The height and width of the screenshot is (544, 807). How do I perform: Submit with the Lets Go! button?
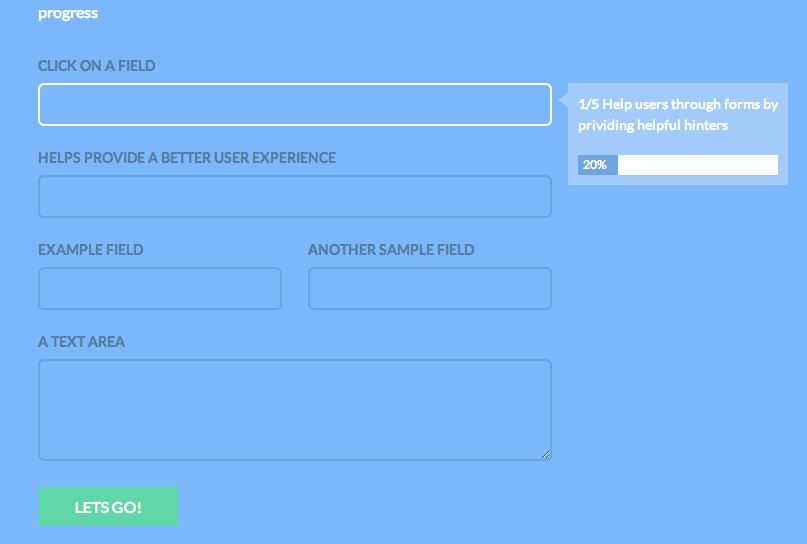click(108, 507)
